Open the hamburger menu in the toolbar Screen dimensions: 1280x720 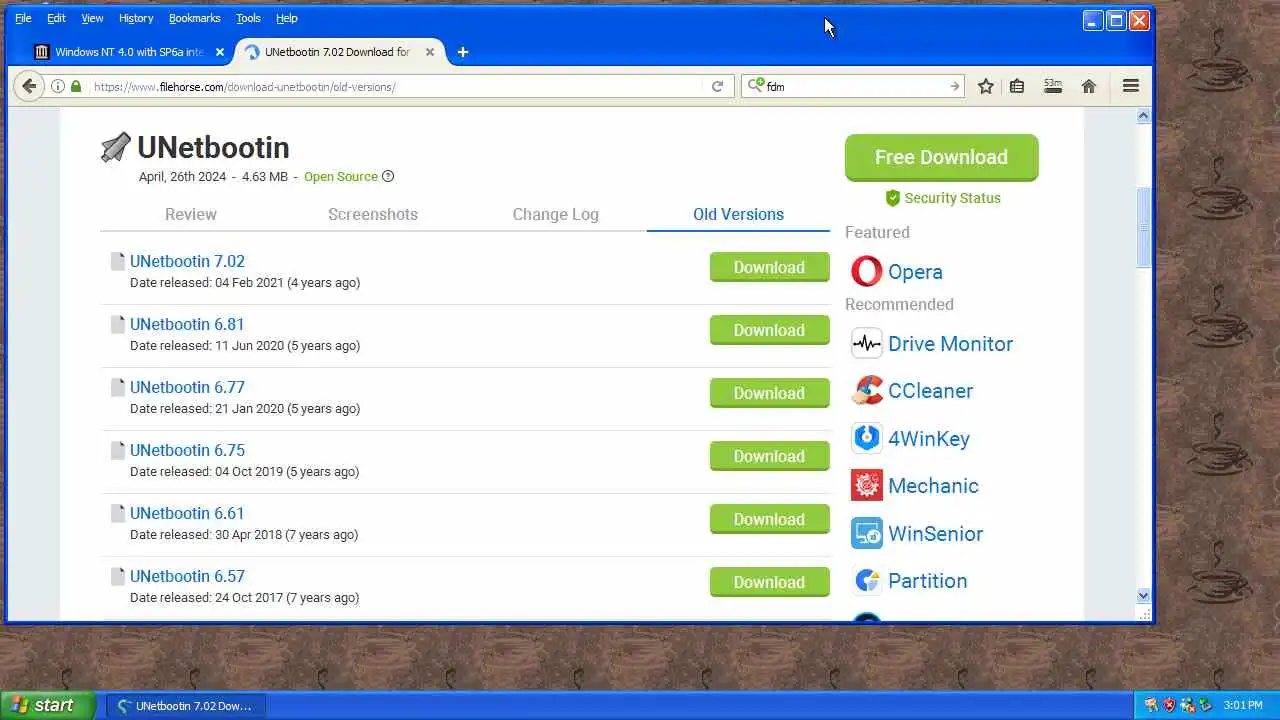tap(1131, 87)
